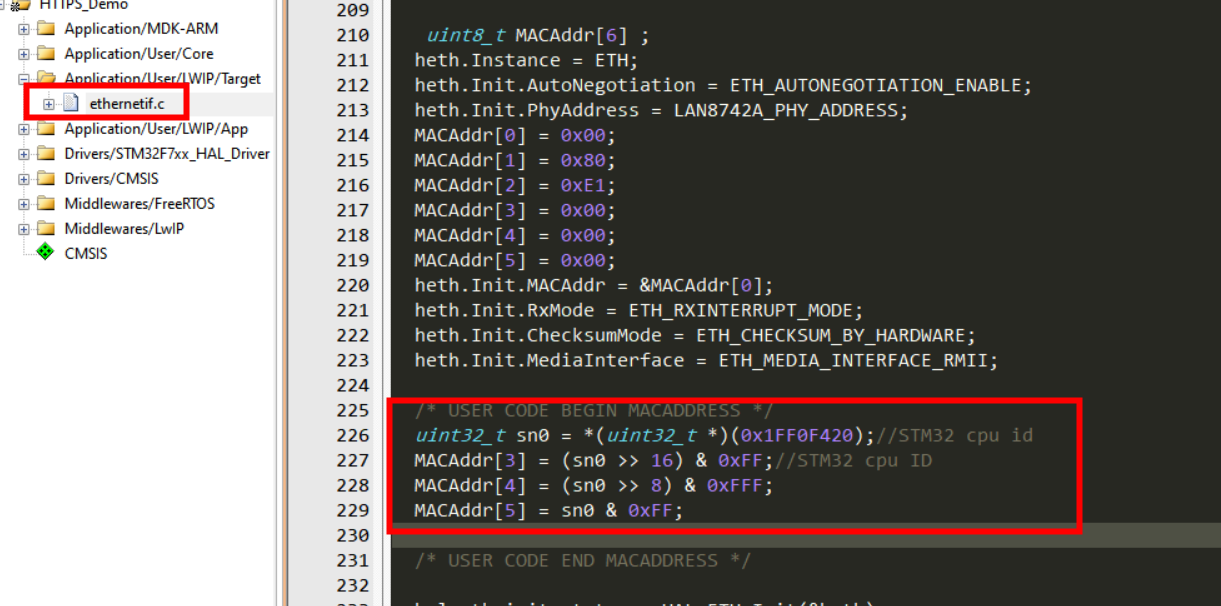1221x606 pixels.
Task: Click the 'heth.Init.MACAddr = &MACAddr[0];' line
Action: point(594,285)
